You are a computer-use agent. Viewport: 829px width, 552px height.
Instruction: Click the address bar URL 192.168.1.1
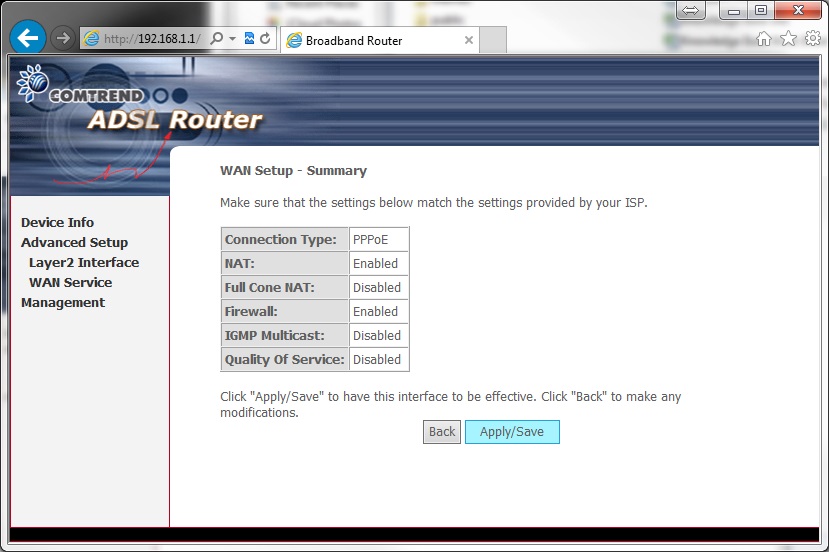(x=152, y=39)
